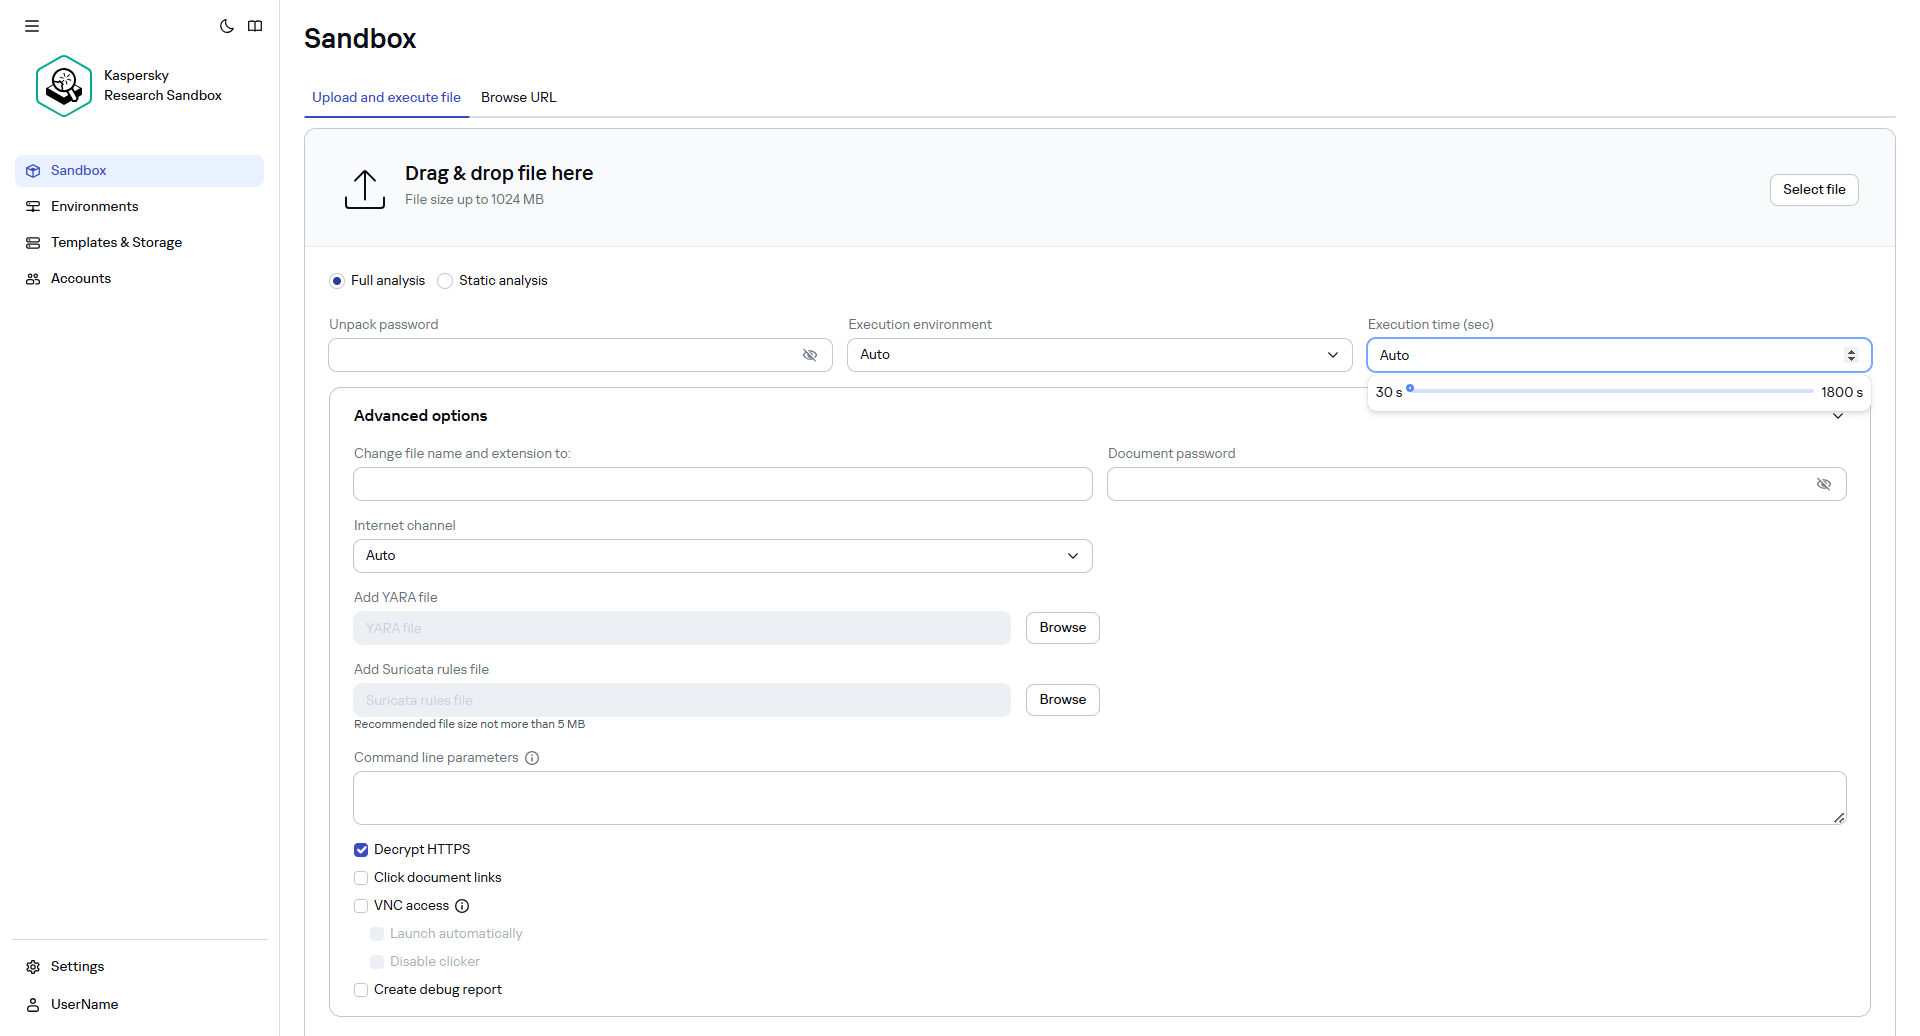The image size is (1920, 1036).
Task: Uncheck the Decrypt HTTPS checkbox
Action: 361,850
